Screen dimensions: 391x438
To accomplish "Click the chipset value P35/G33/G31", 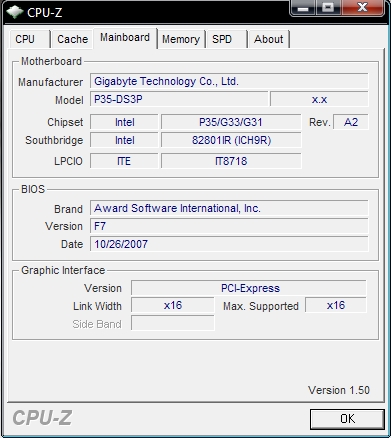I will pyautogui.click(x=231, y=122).
